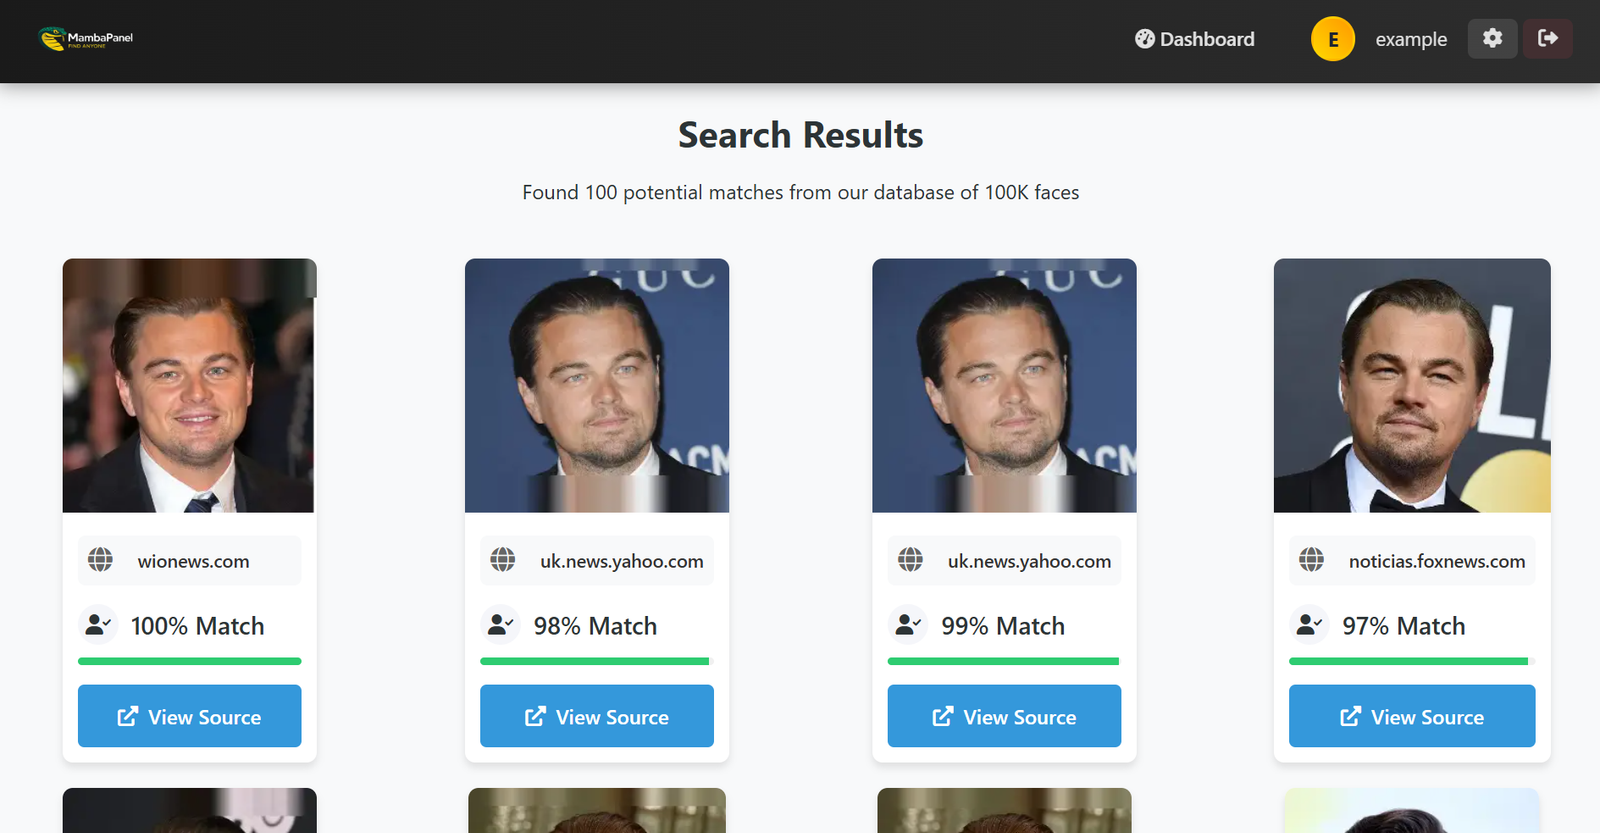Click the person icon next to 97% Match

tap(1308, 623)
